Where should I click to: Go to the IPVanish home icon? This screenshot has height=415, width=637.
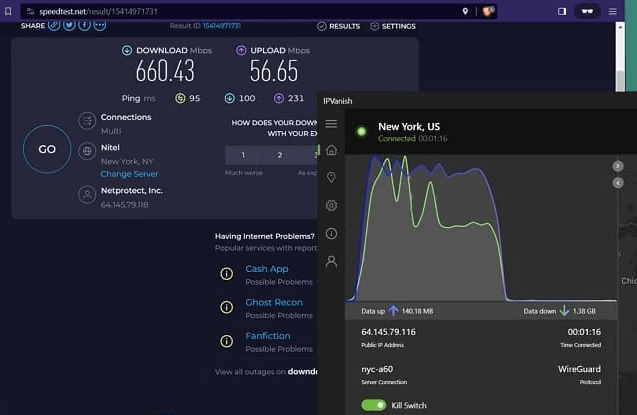coord(332,150)
